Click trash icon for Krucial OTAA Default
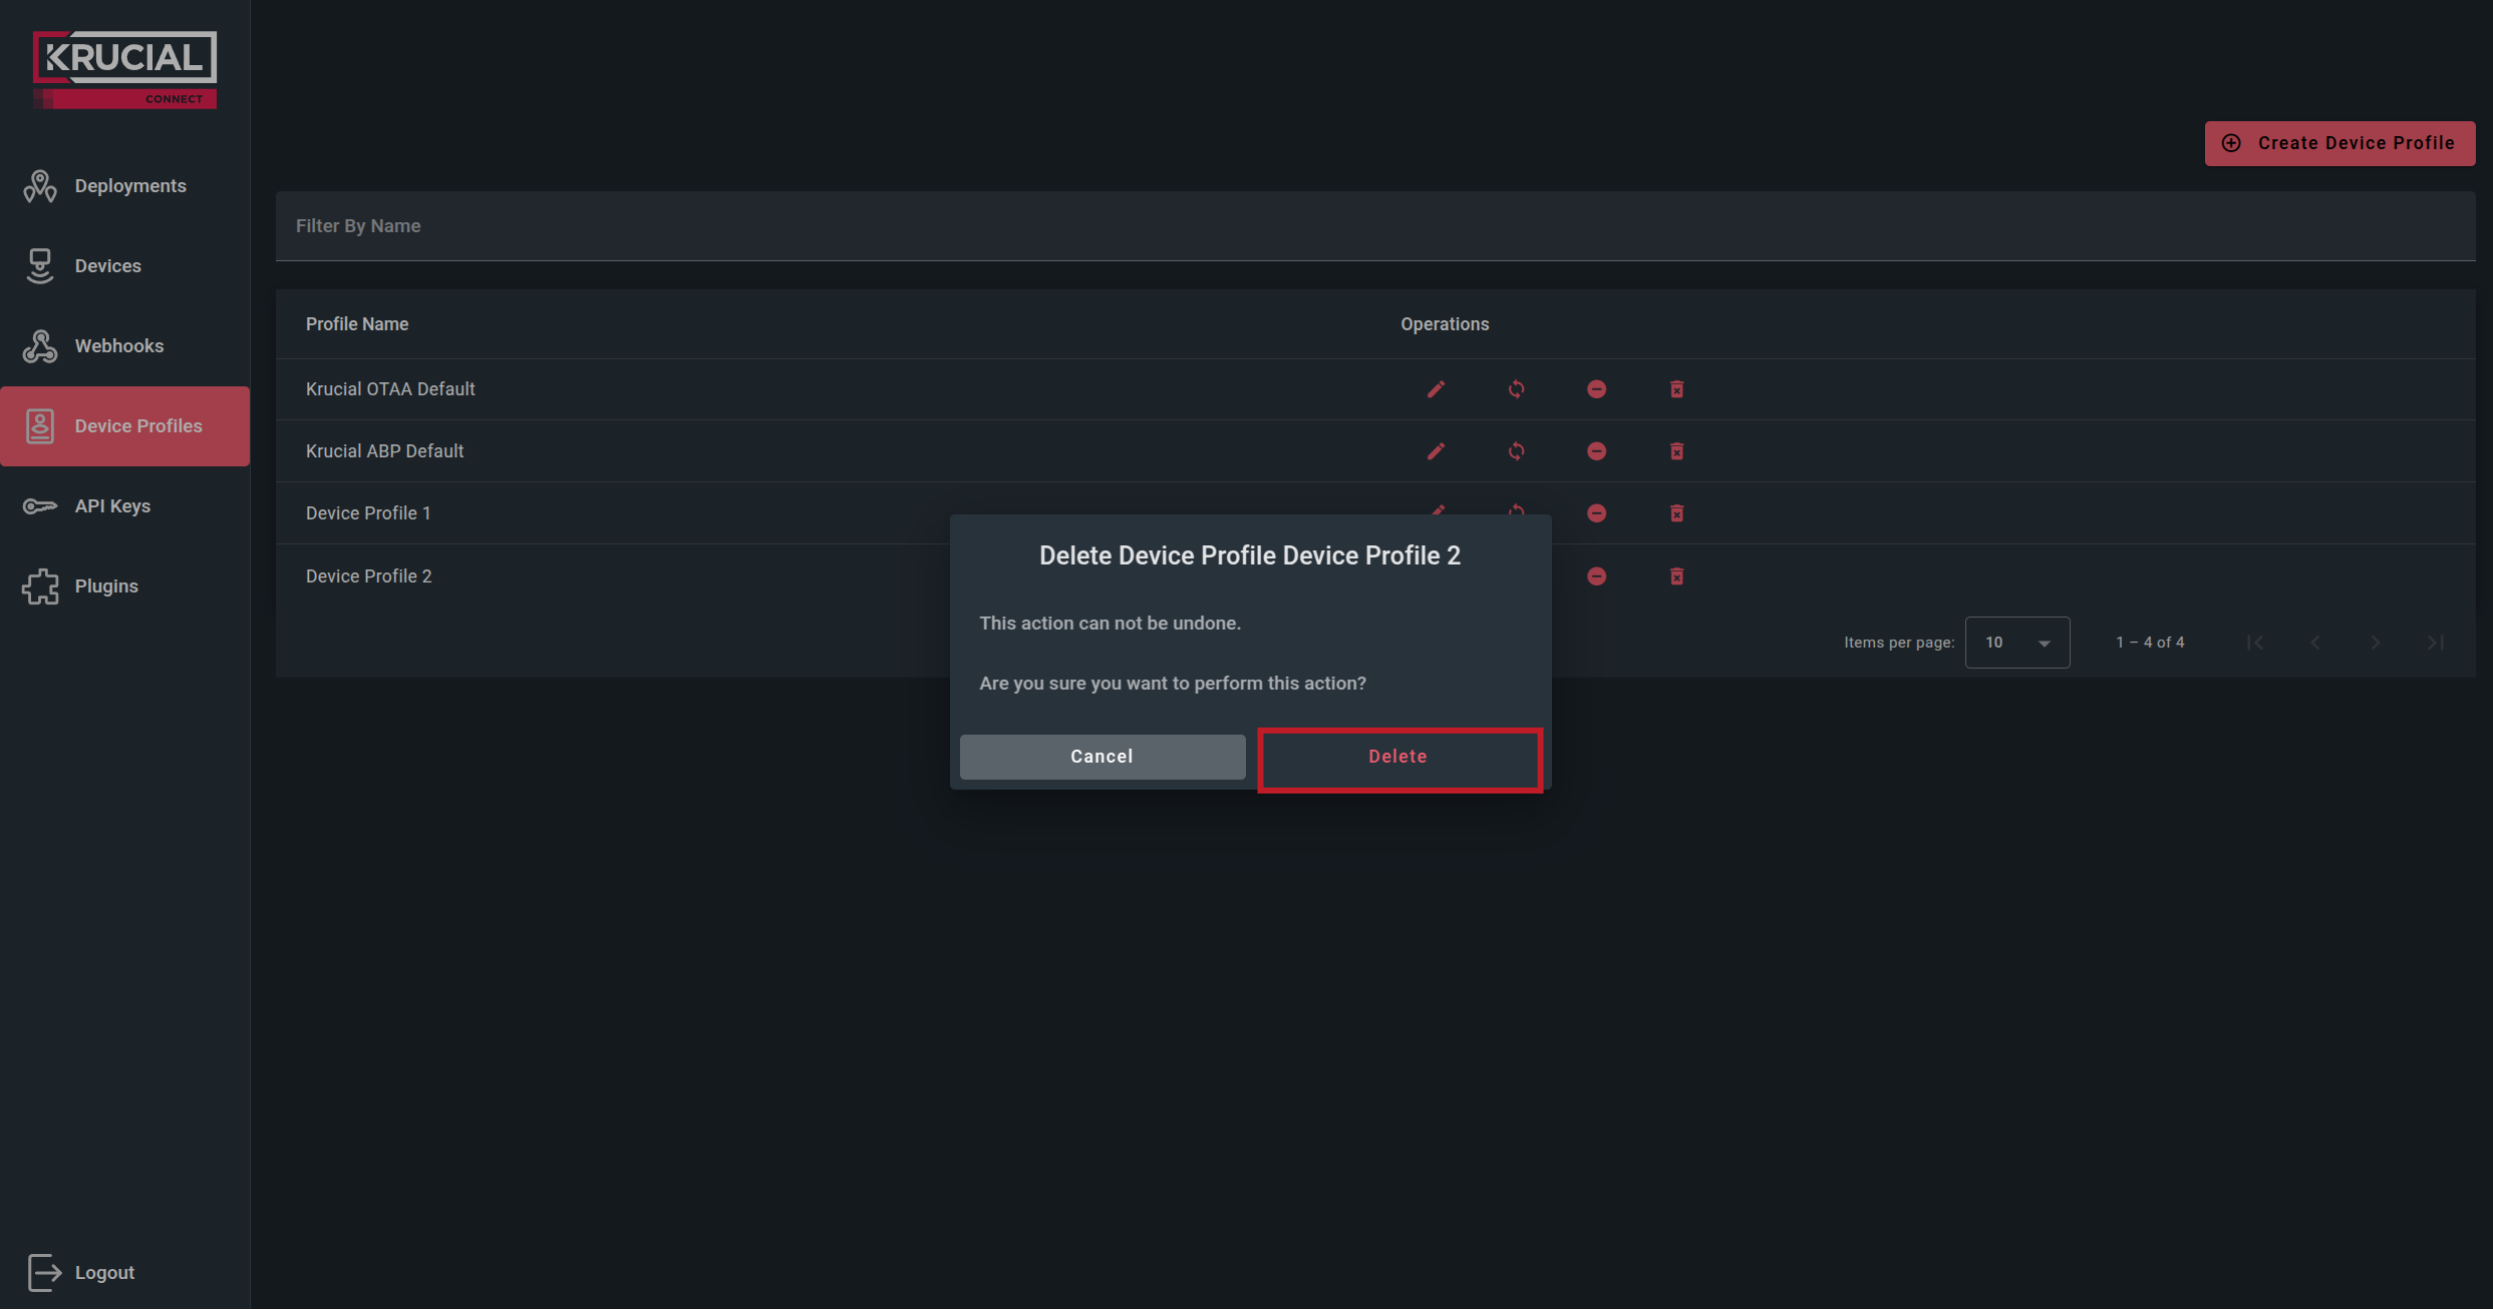The height and width of the screenshot is (1310, 2493). coord(1676,389)
